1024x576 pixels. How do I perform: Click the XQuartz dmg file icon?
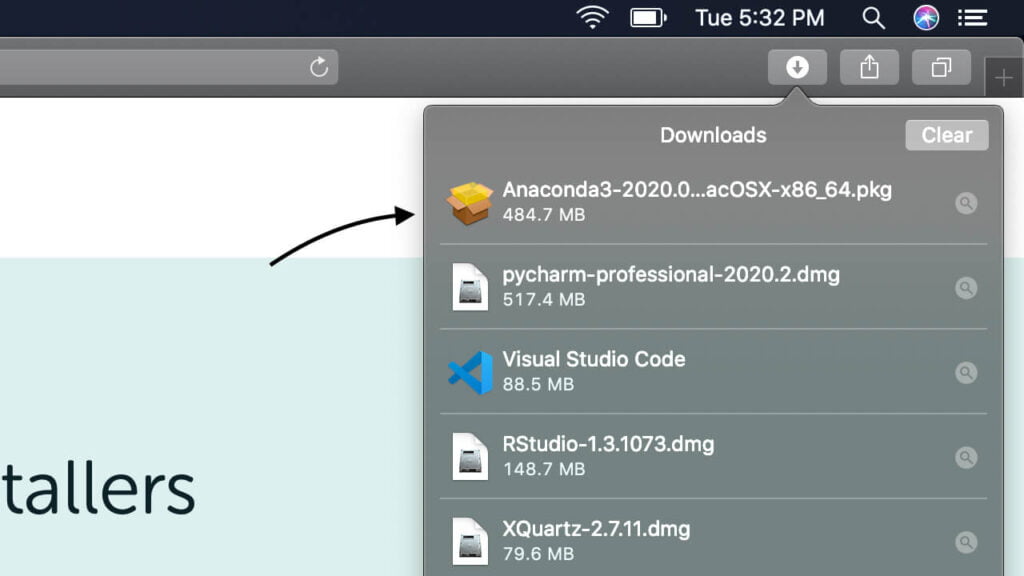(470, 541)
